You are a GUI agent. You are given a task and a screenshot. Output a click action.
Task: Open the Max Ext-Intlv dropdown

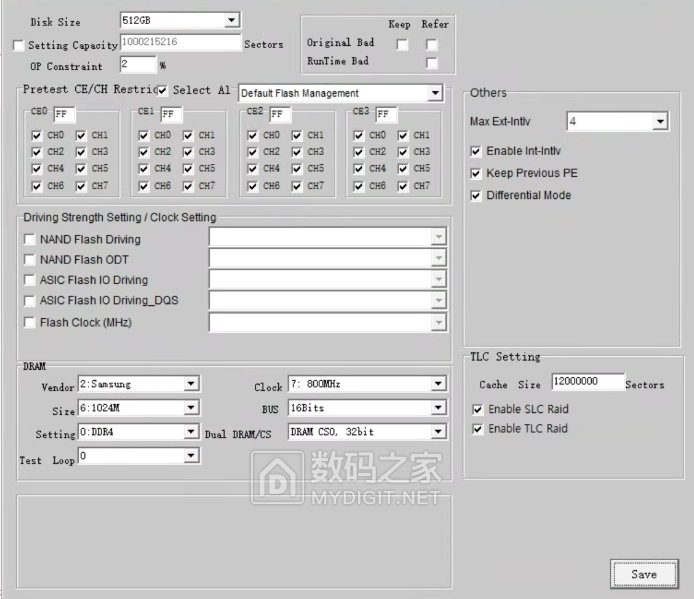pyautogui.click(x=618, y=121)
